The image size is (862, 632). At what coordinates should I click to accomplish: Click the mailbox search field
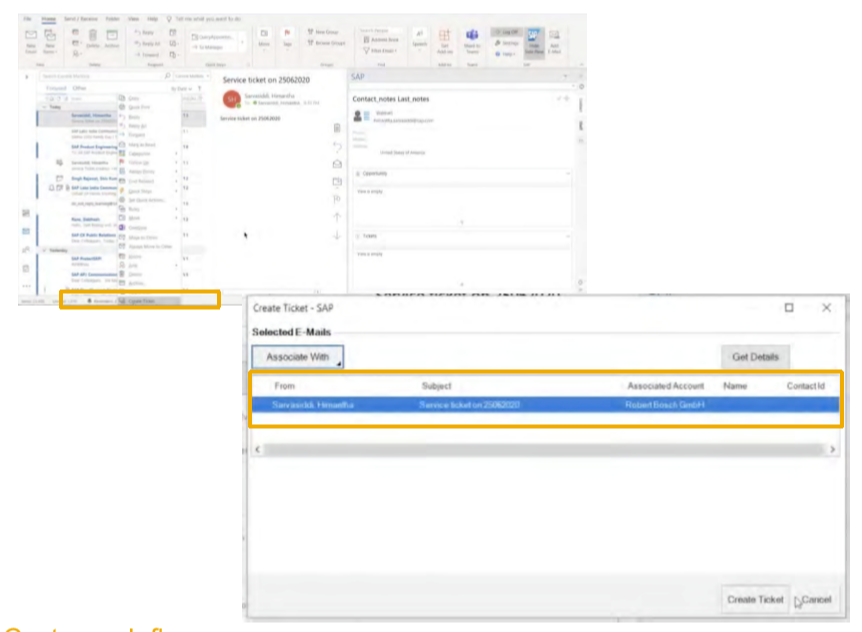click(104, 76)
